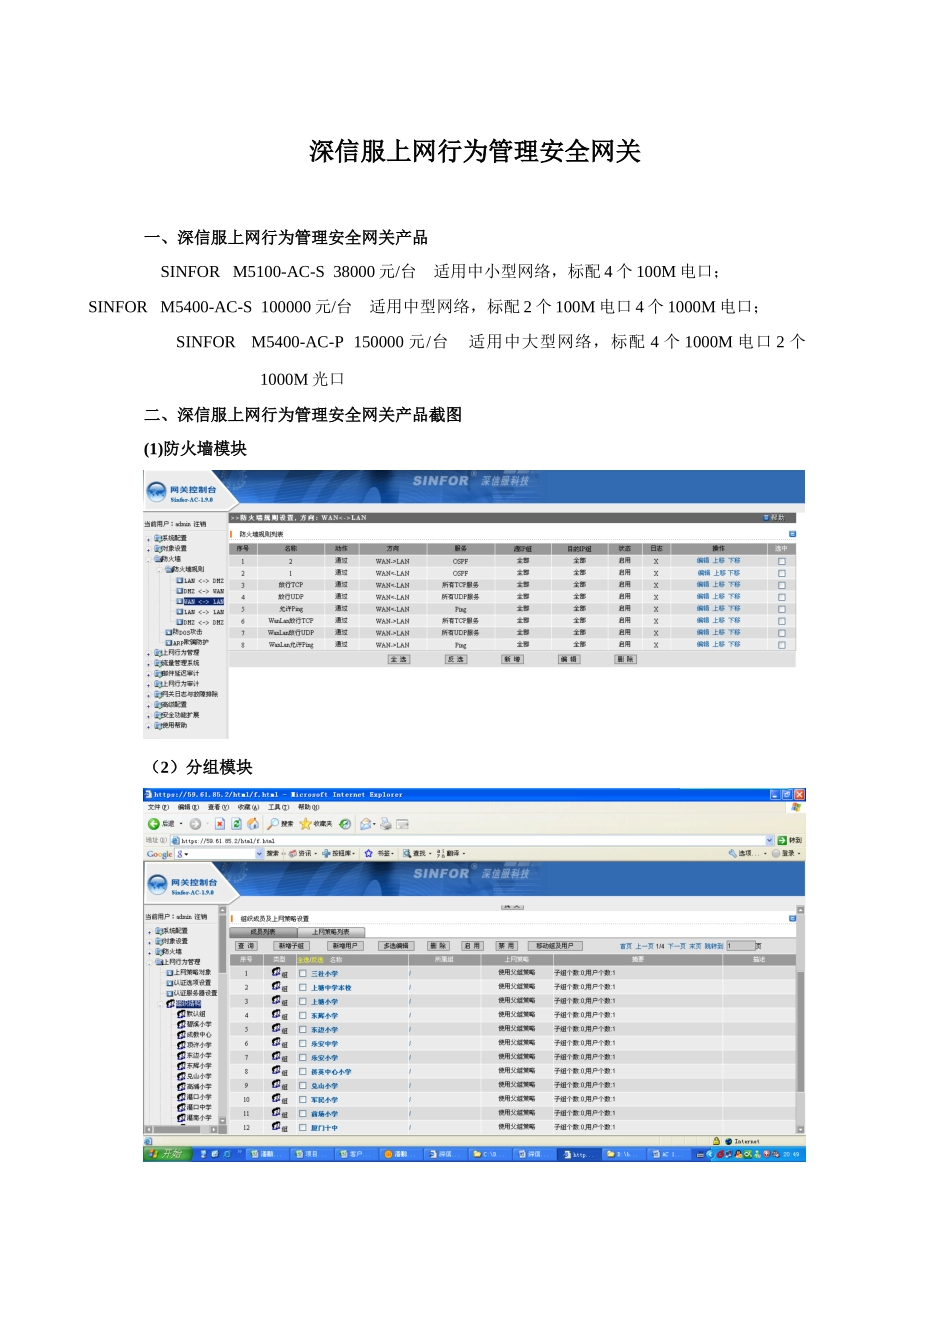
Task: Click the 反选 button under firewall rules
Action: pyautogui.click(x=455, y=659)
